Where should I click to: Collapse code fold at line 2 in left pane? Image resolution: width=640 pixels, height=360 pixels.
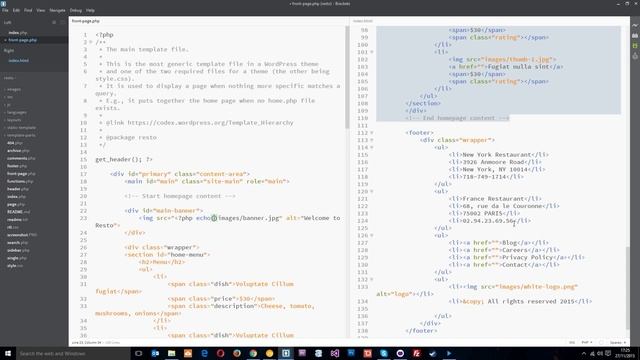pos(91,42)
